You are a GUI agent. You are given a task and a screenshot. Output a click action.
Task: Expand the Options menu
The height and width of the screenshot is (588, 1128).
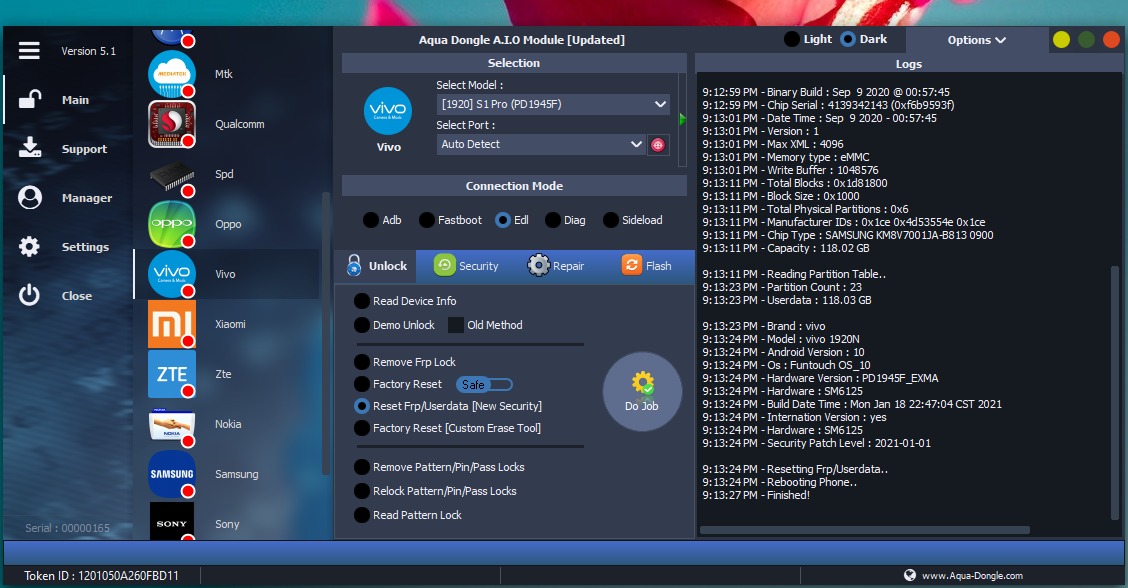[976, 40]
